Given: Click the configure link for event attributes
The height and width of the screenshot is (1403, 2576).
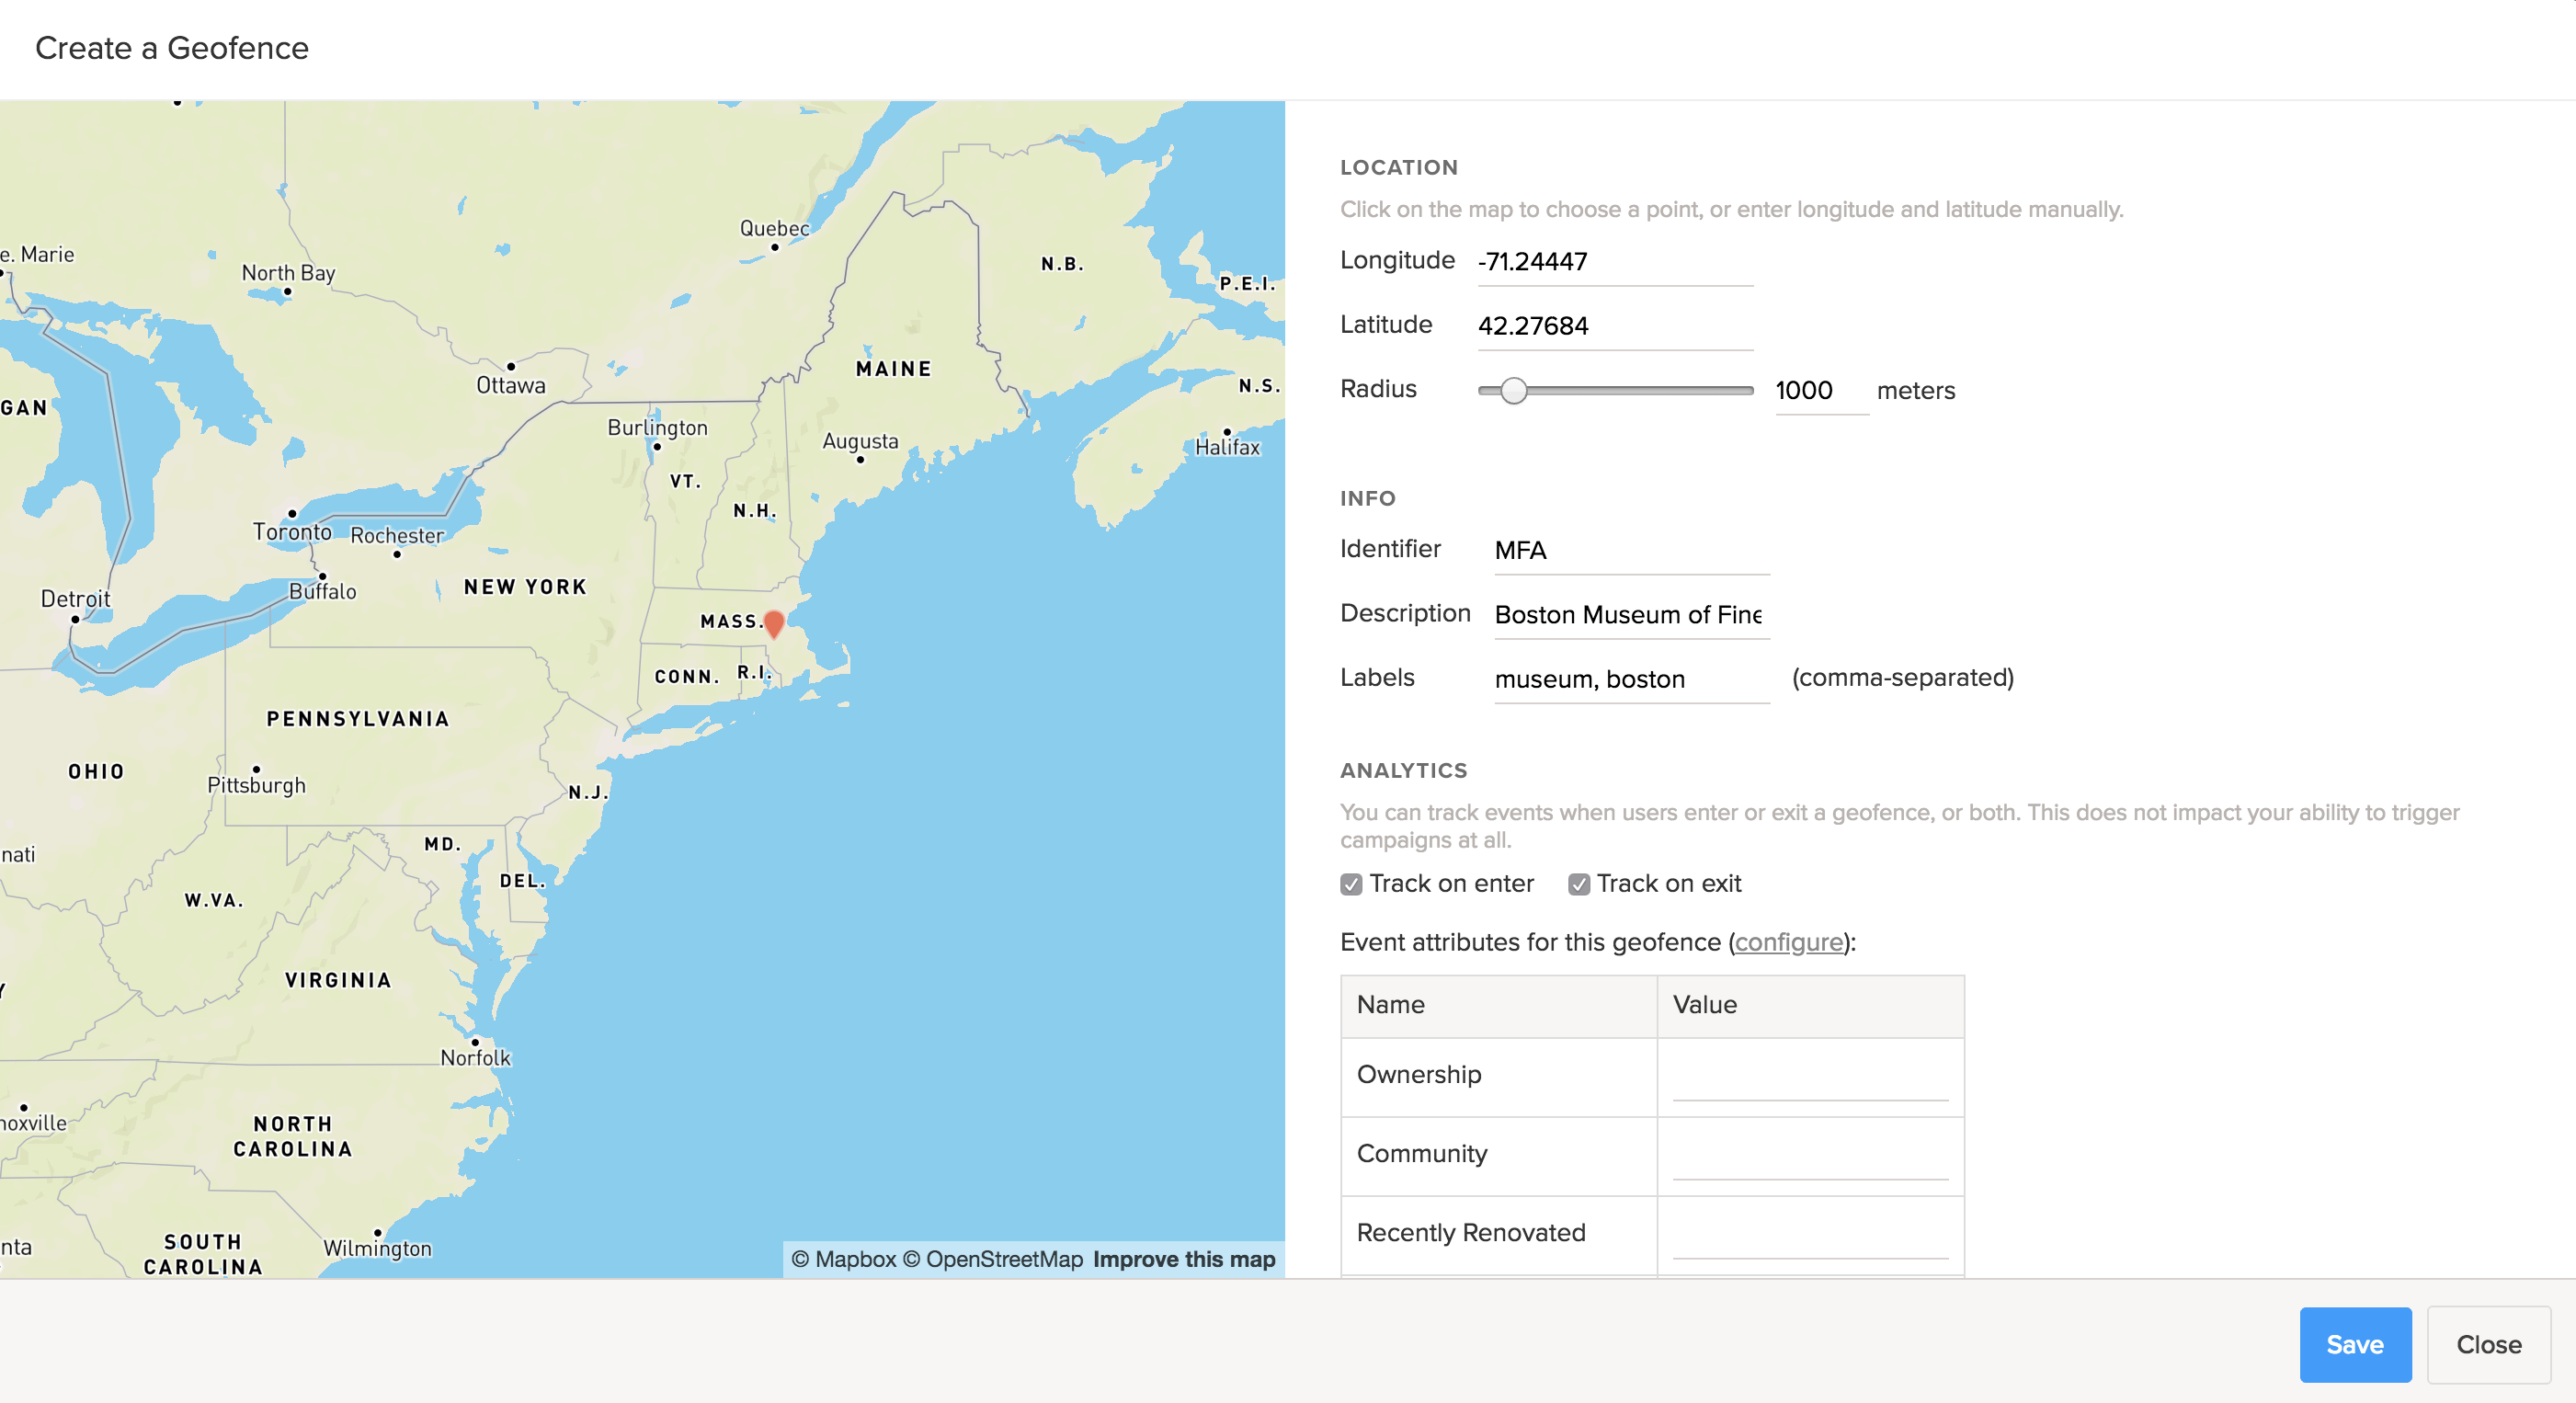Looking at the screenshot, I should coord(1789,942).
